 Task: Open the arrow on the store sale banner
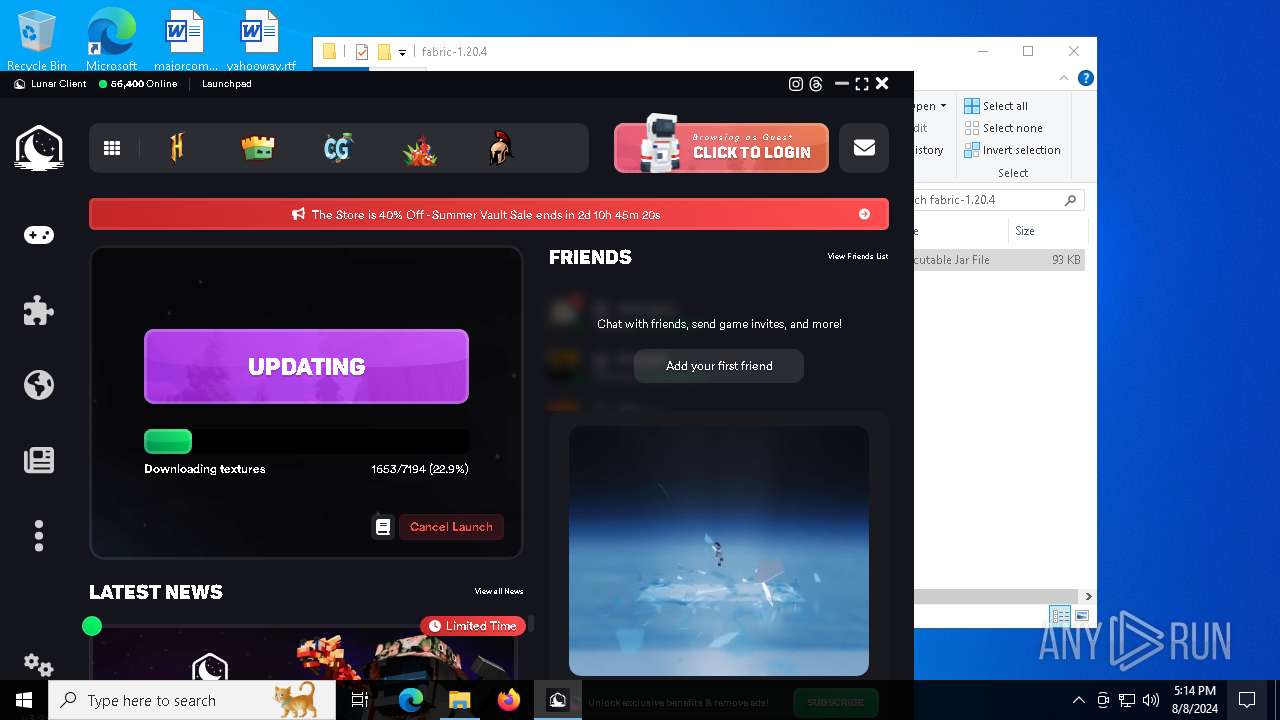[864, 214]
